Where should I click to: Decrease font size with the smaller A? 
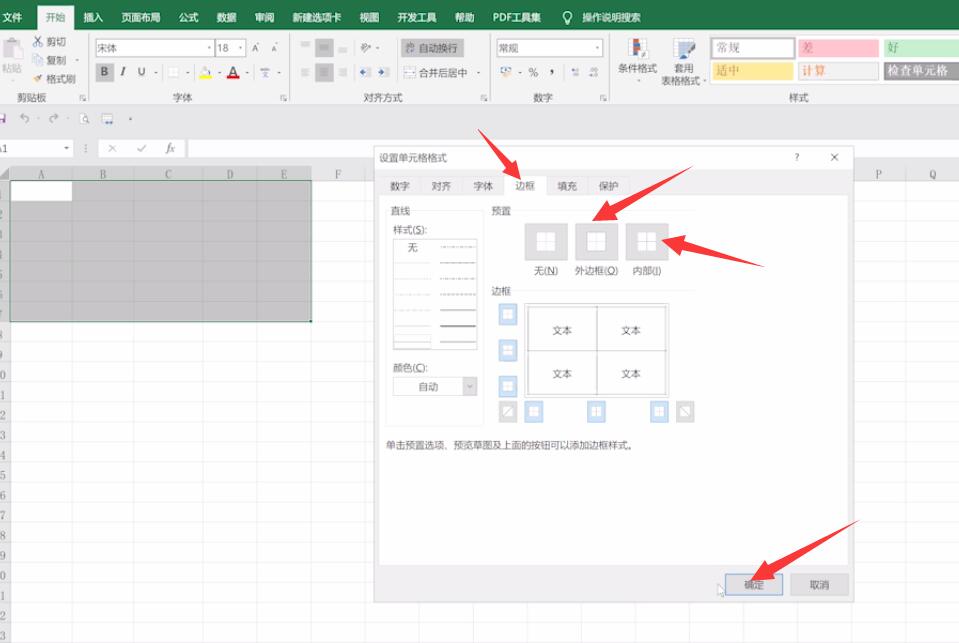[275, 48]
